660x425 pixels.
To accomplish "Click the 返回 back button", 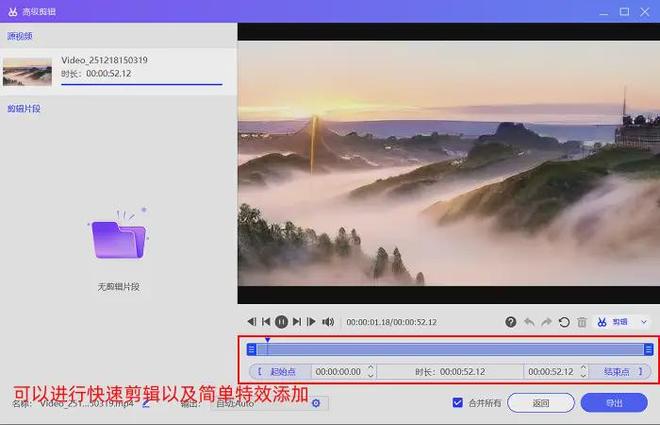I will point(541,403).
